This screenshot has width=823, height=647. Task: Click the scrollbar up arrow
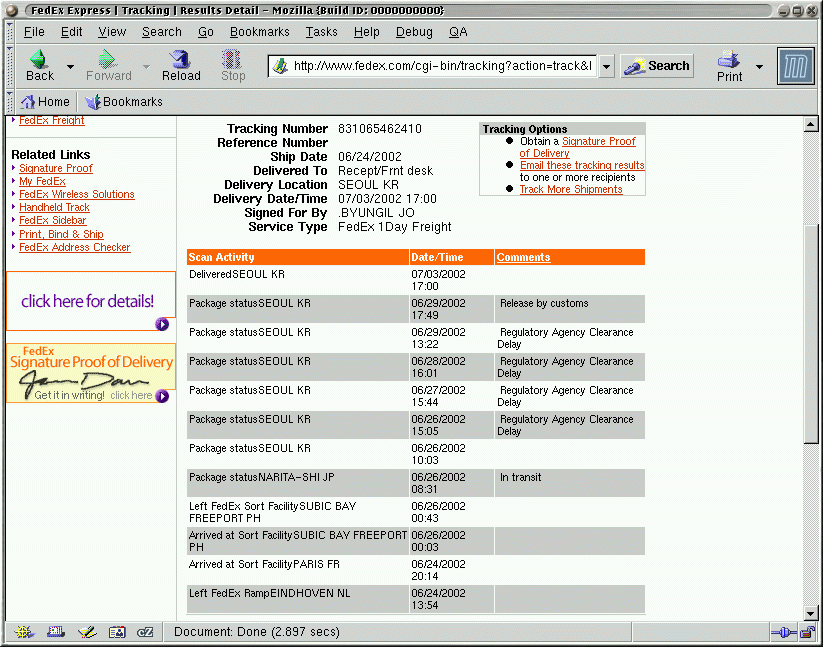[811, 124]
